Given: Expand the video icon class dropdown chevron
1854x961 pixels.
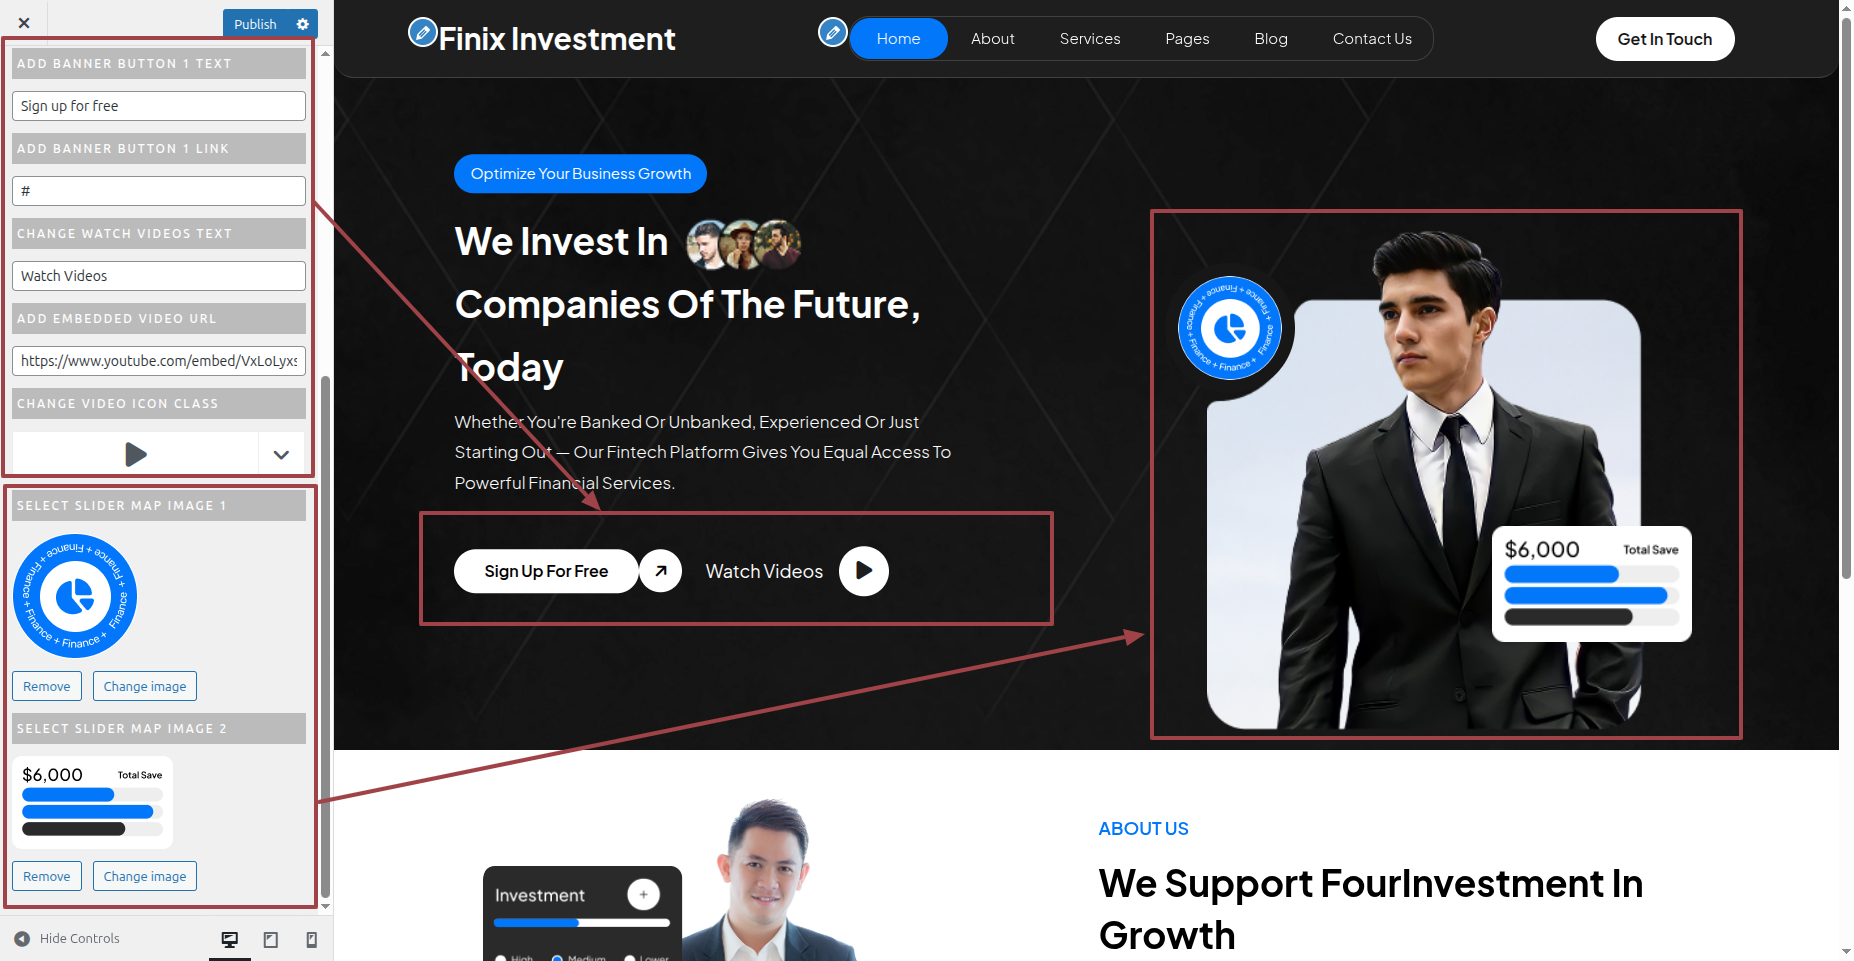Looking at the screenshot, I should (282, 455).
